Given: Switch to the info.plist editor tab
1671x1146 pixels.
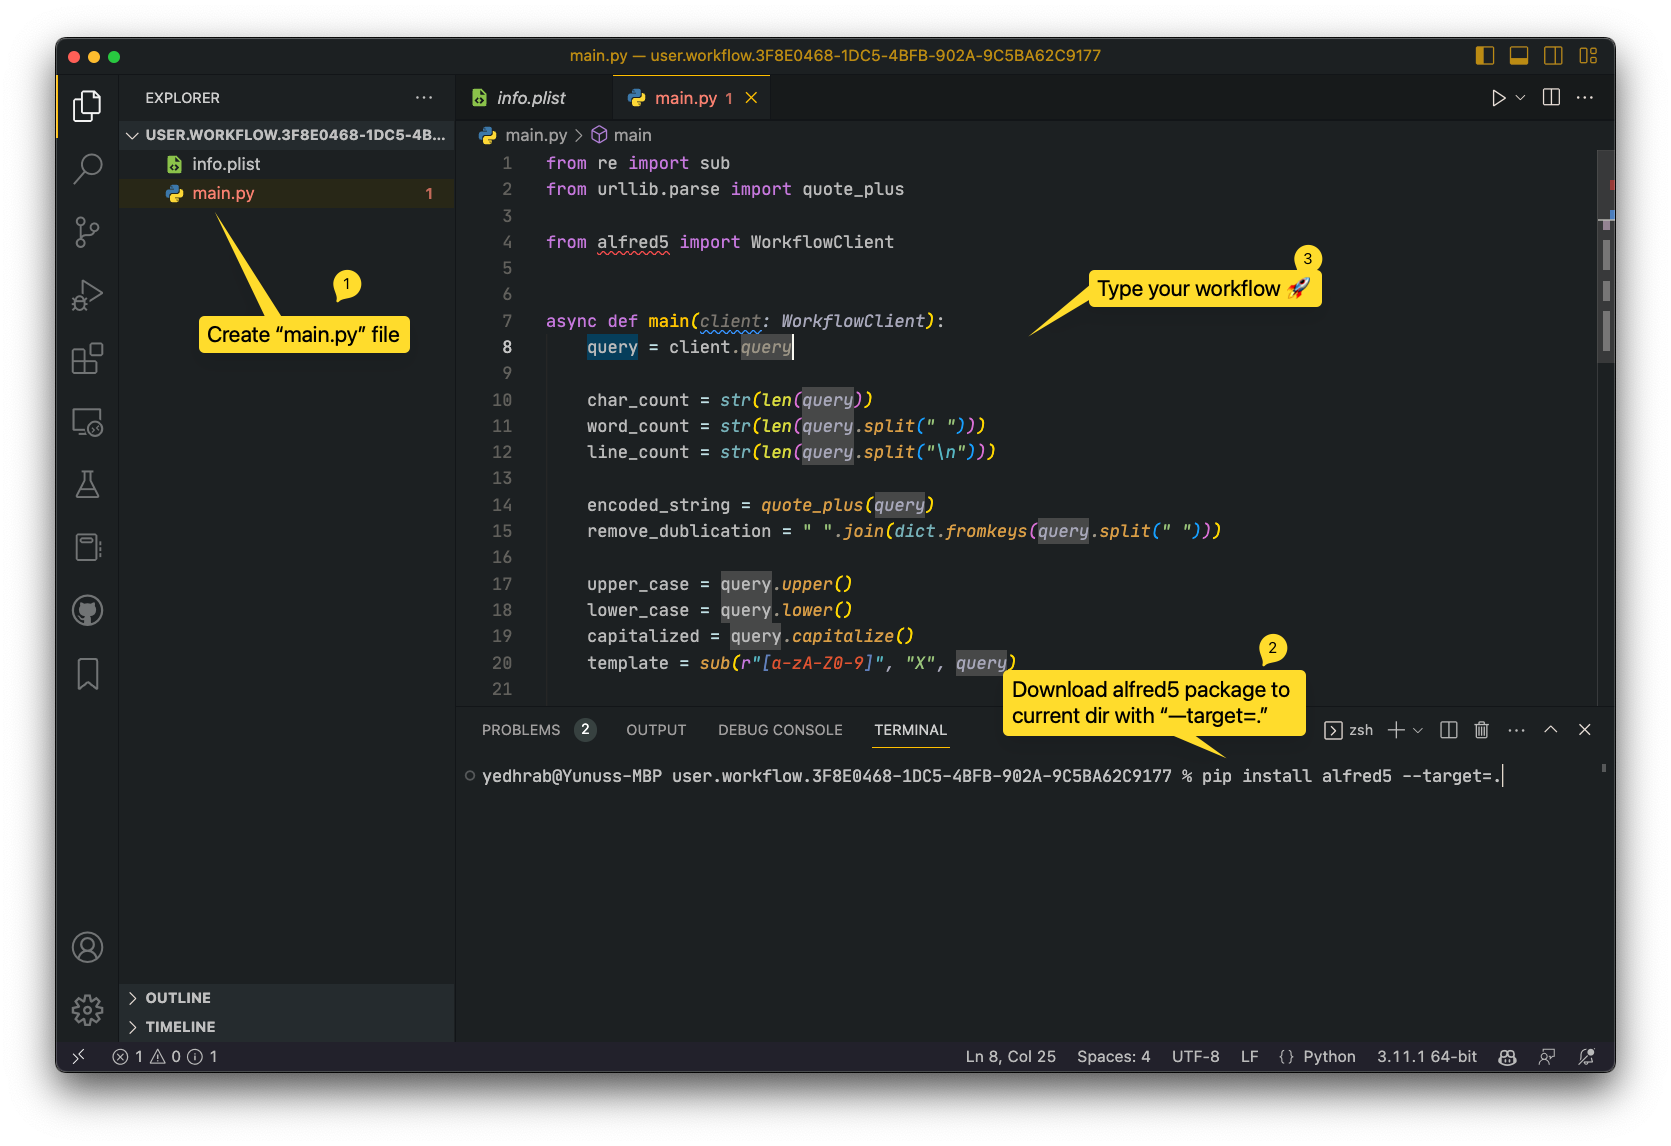Looking at the screenshot, I should point(530,98).
